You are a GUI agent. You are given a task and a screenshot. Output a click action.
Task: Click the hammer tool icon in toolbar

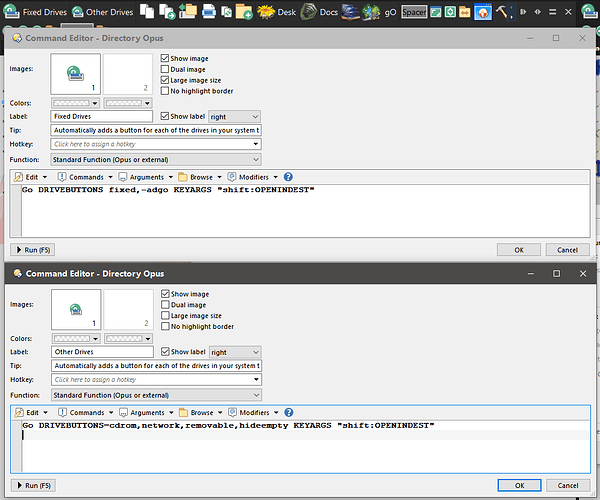[501, 12]
